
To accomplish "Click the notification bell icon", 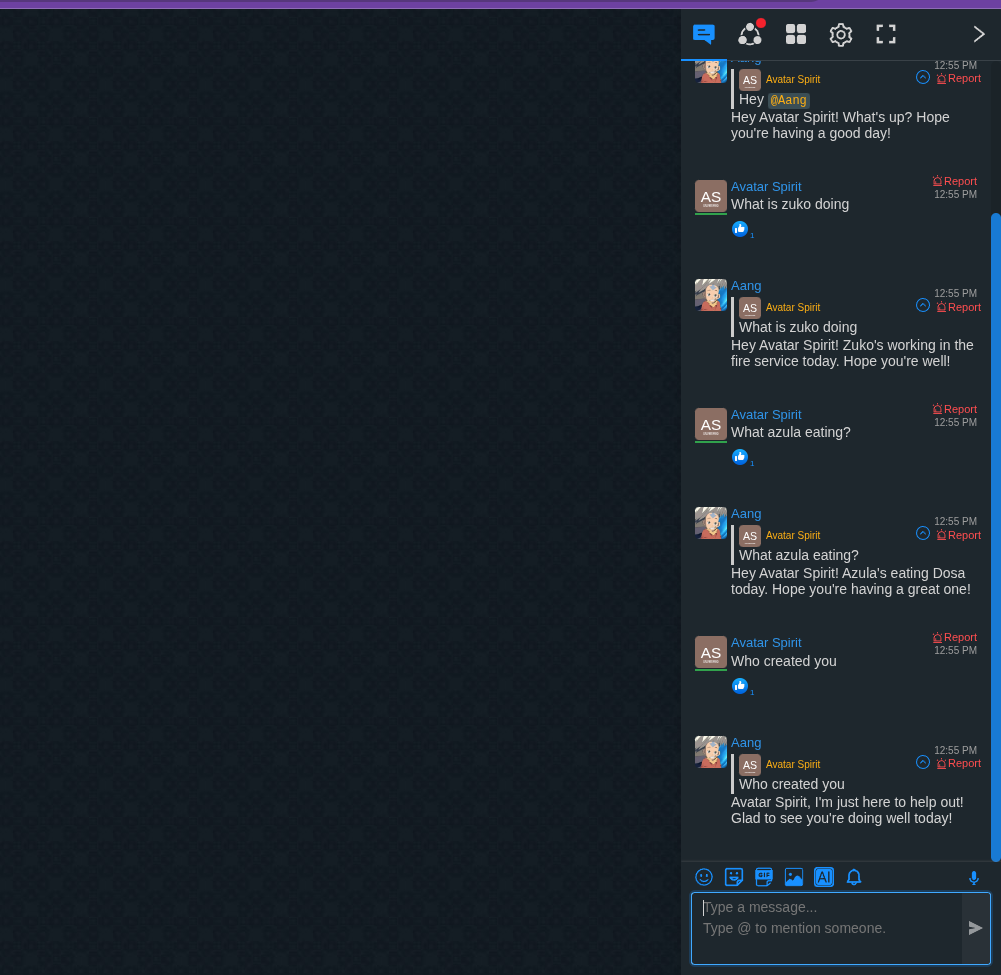I will [854, 877].
